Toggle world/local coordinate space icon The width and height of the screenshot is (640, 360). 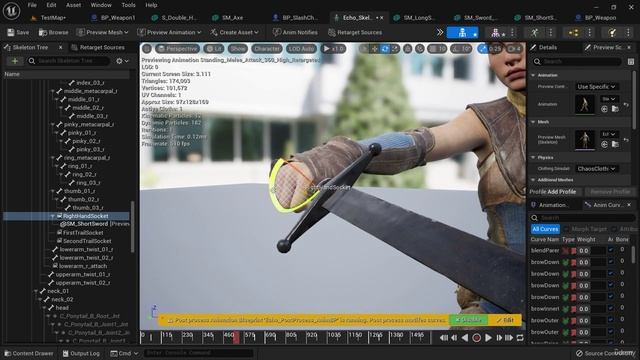point(407,49)
